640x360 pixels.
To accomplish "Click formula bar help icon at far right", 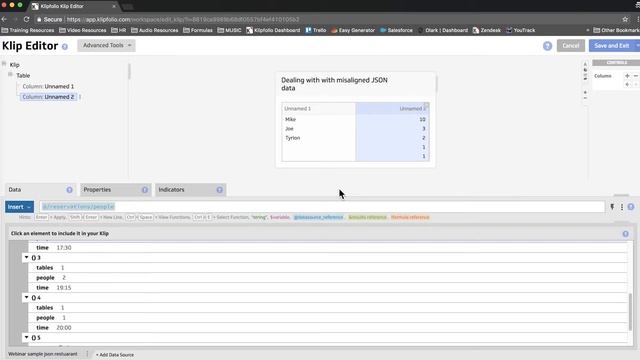I will pos(631,207).
